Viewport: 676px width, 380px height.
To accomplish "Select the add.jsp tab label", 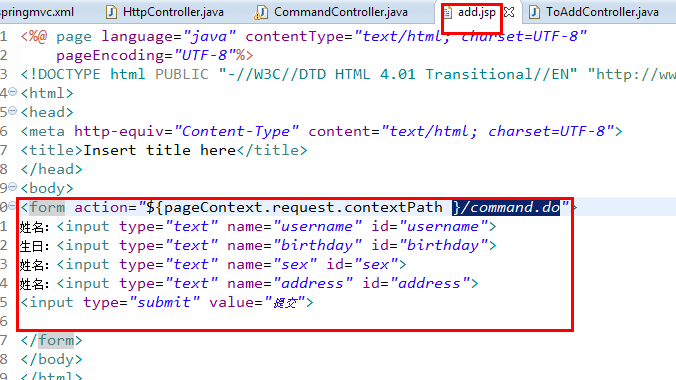I will tap(476, 12).
